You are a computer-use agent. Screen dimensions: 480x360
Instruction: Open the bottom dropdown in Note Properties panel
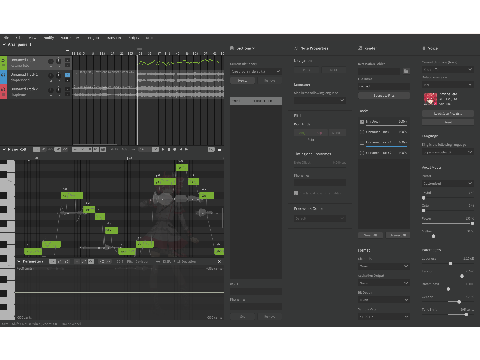[320, 218]
